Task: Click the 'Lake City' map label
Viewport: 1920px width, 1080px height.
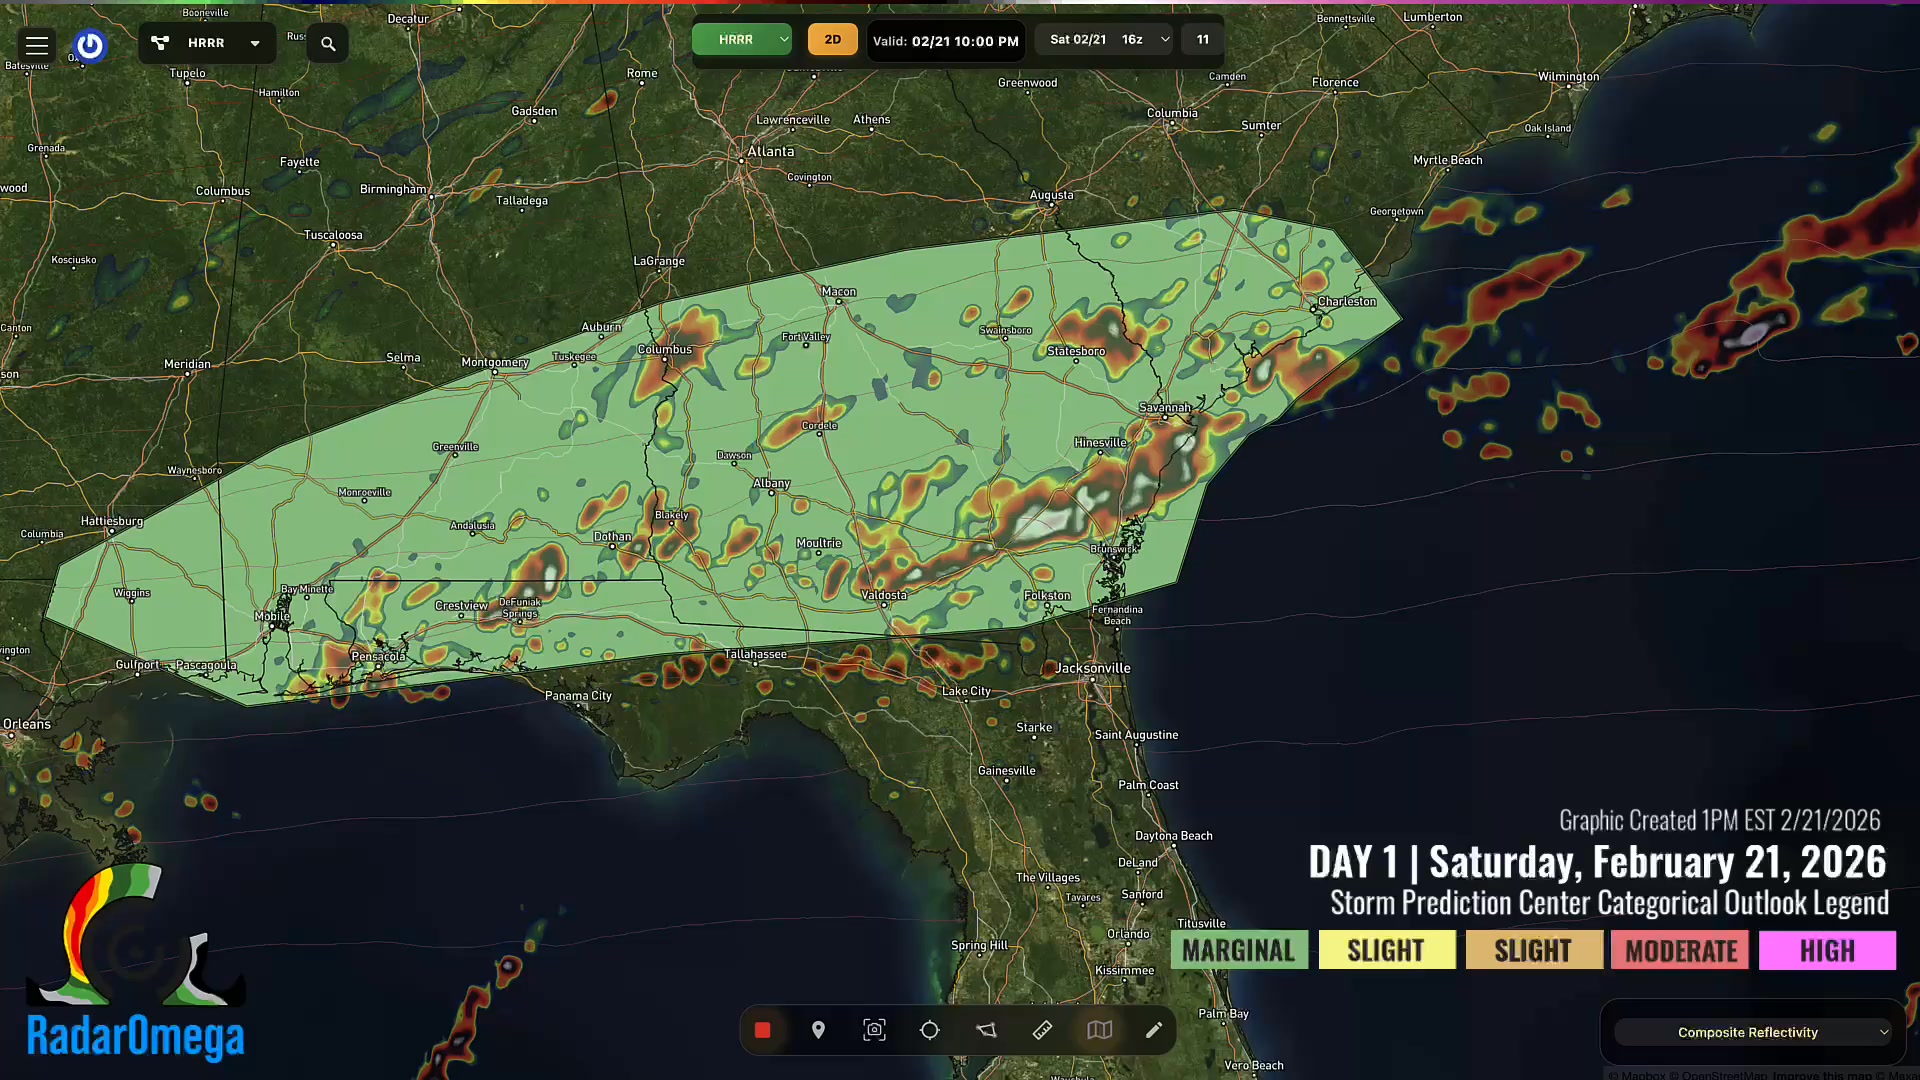Action: [966, 691]
